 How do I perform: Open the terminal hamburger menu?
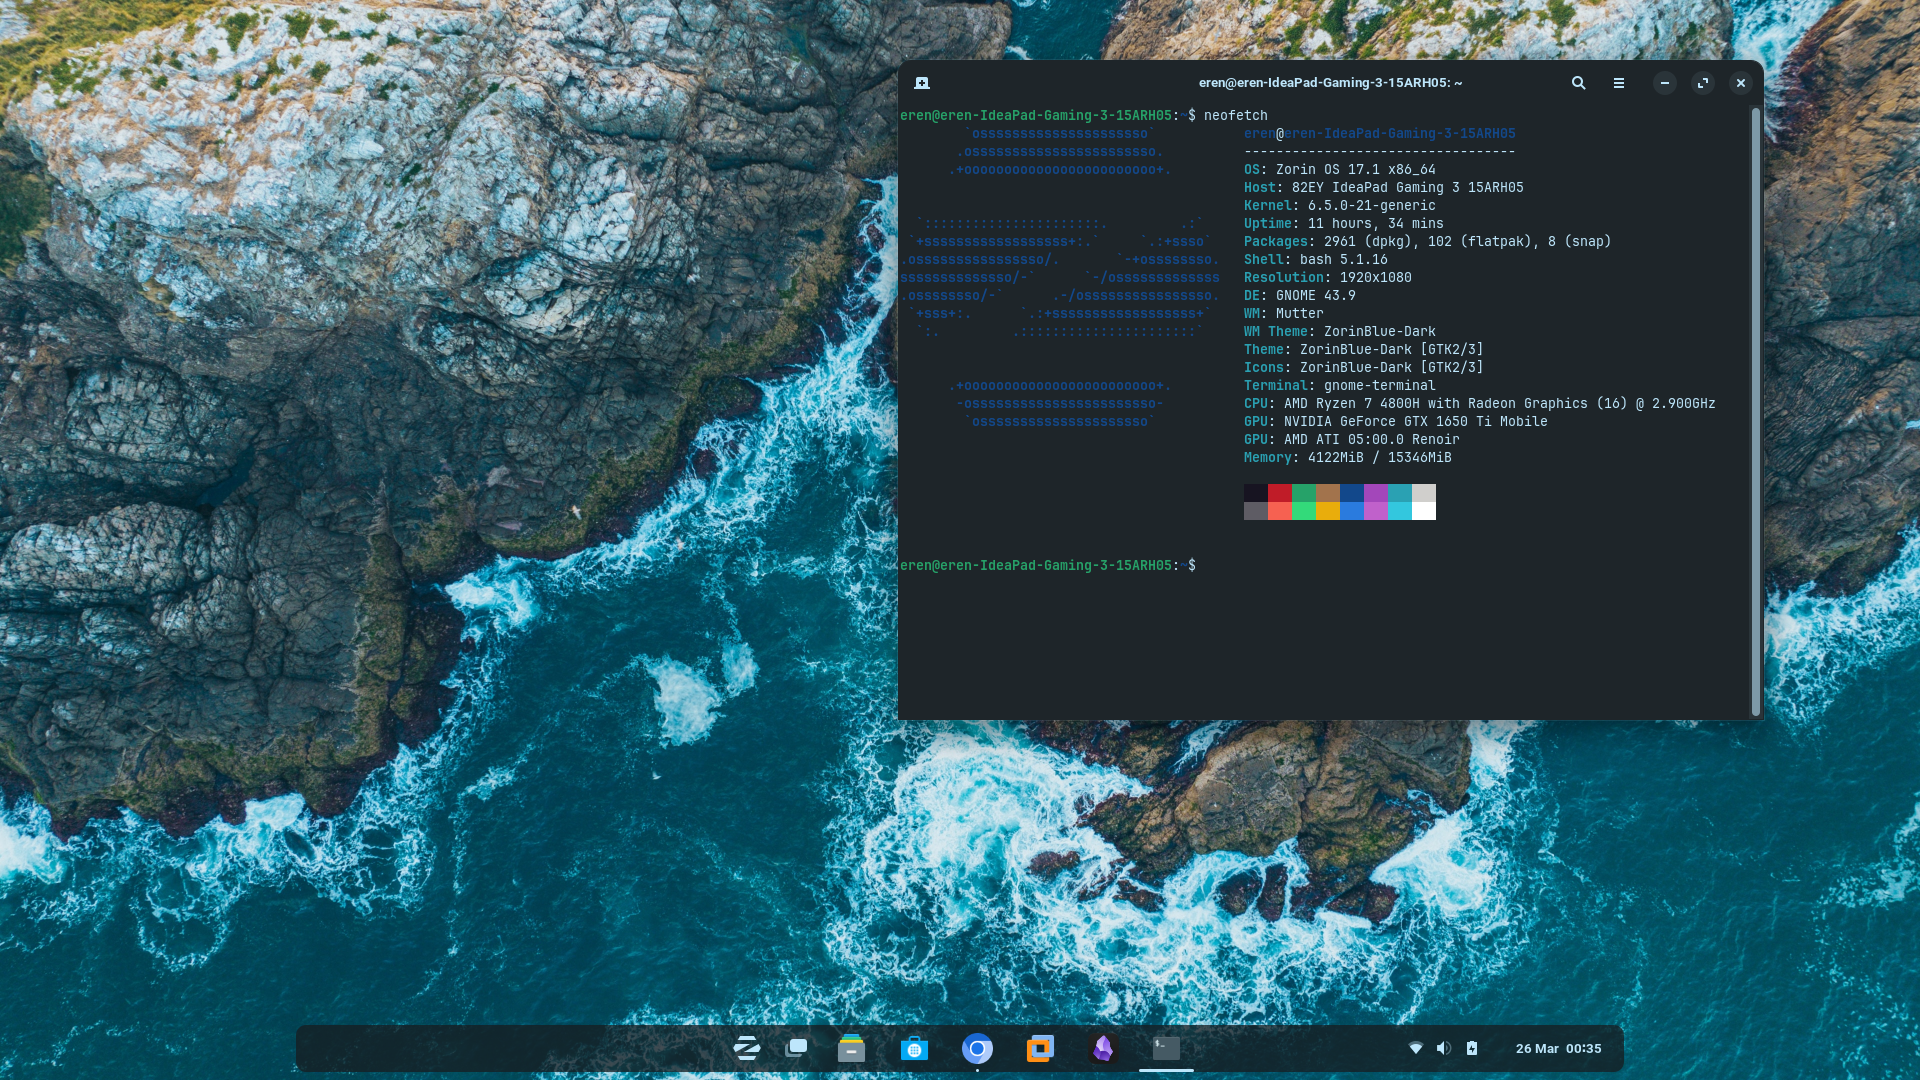[x=1619, y=83]
